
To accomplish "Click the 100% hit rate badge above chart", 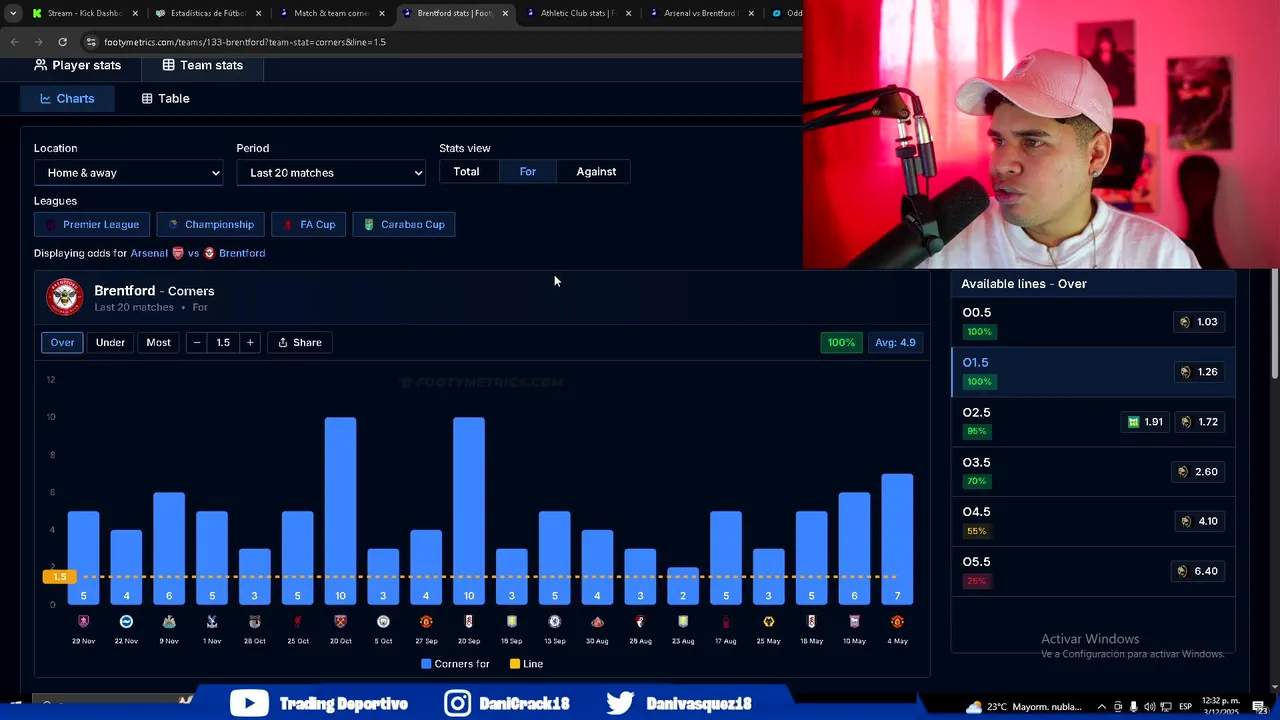I will pos(841,342).
